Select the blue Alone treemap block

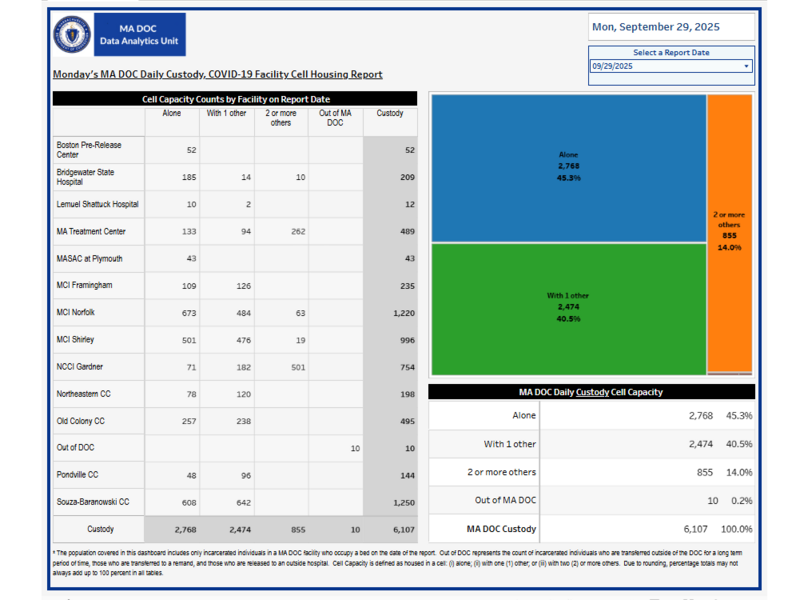pyautogui.click(x=568, y=167)
